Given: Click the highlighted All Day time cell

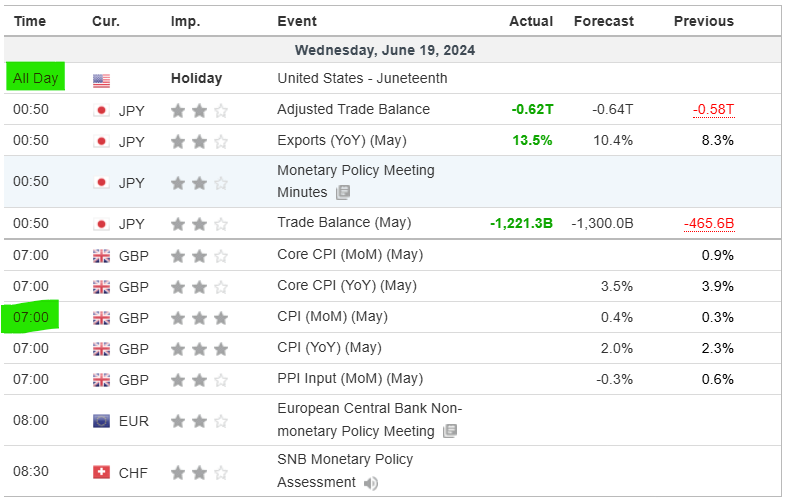Looking at the screenshot, I should pyautogui.click(x=35, y=78).
